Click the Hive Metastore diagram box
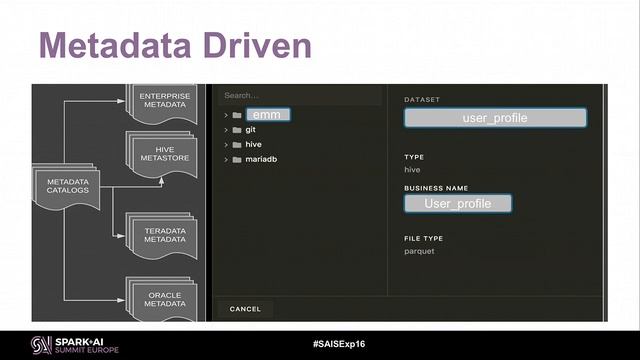 [x=163, y=155]
